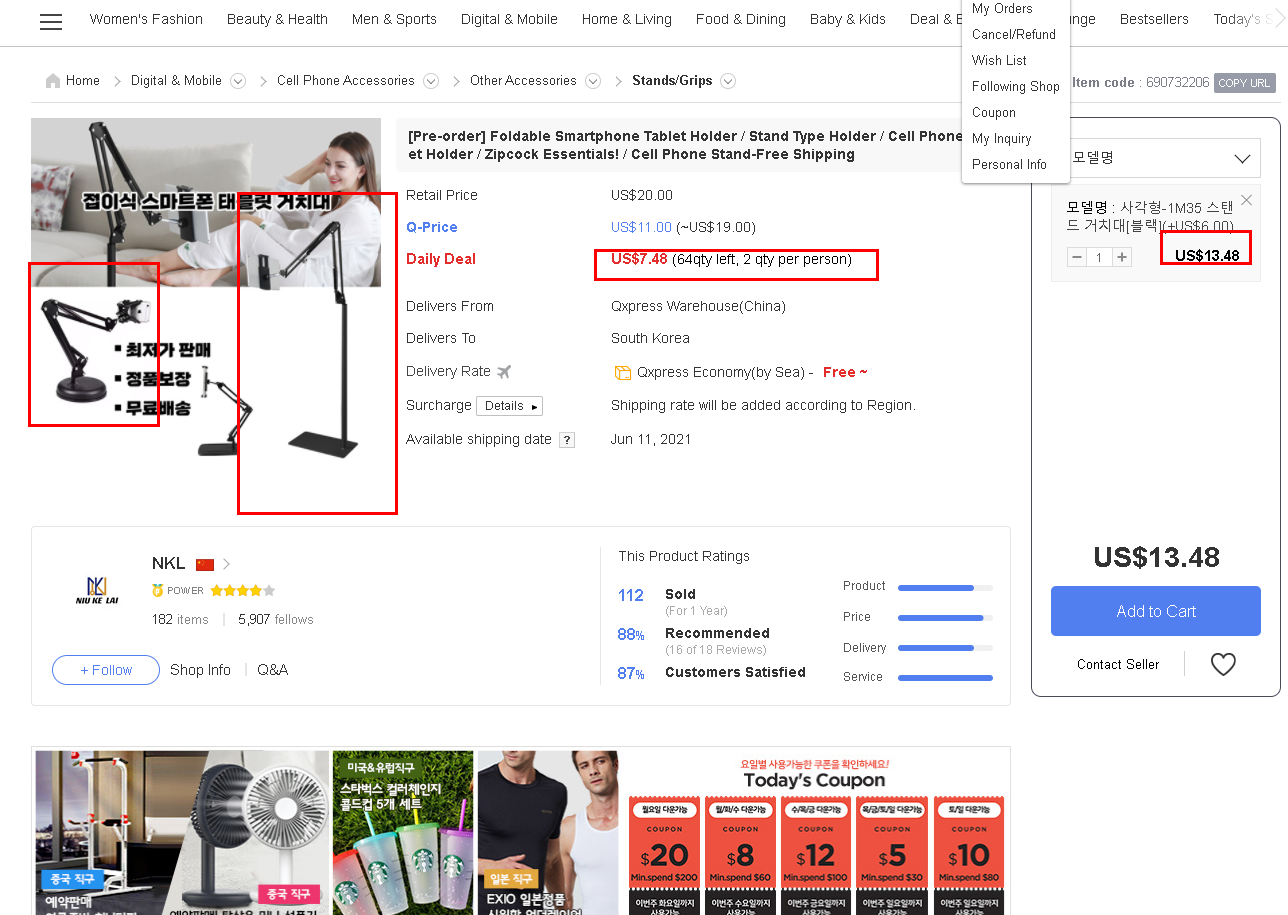Open Digital & Mobile category in top navigation
Image resolution: width=1288 pixels, height=915 pixels.
(x=509, y=19)
